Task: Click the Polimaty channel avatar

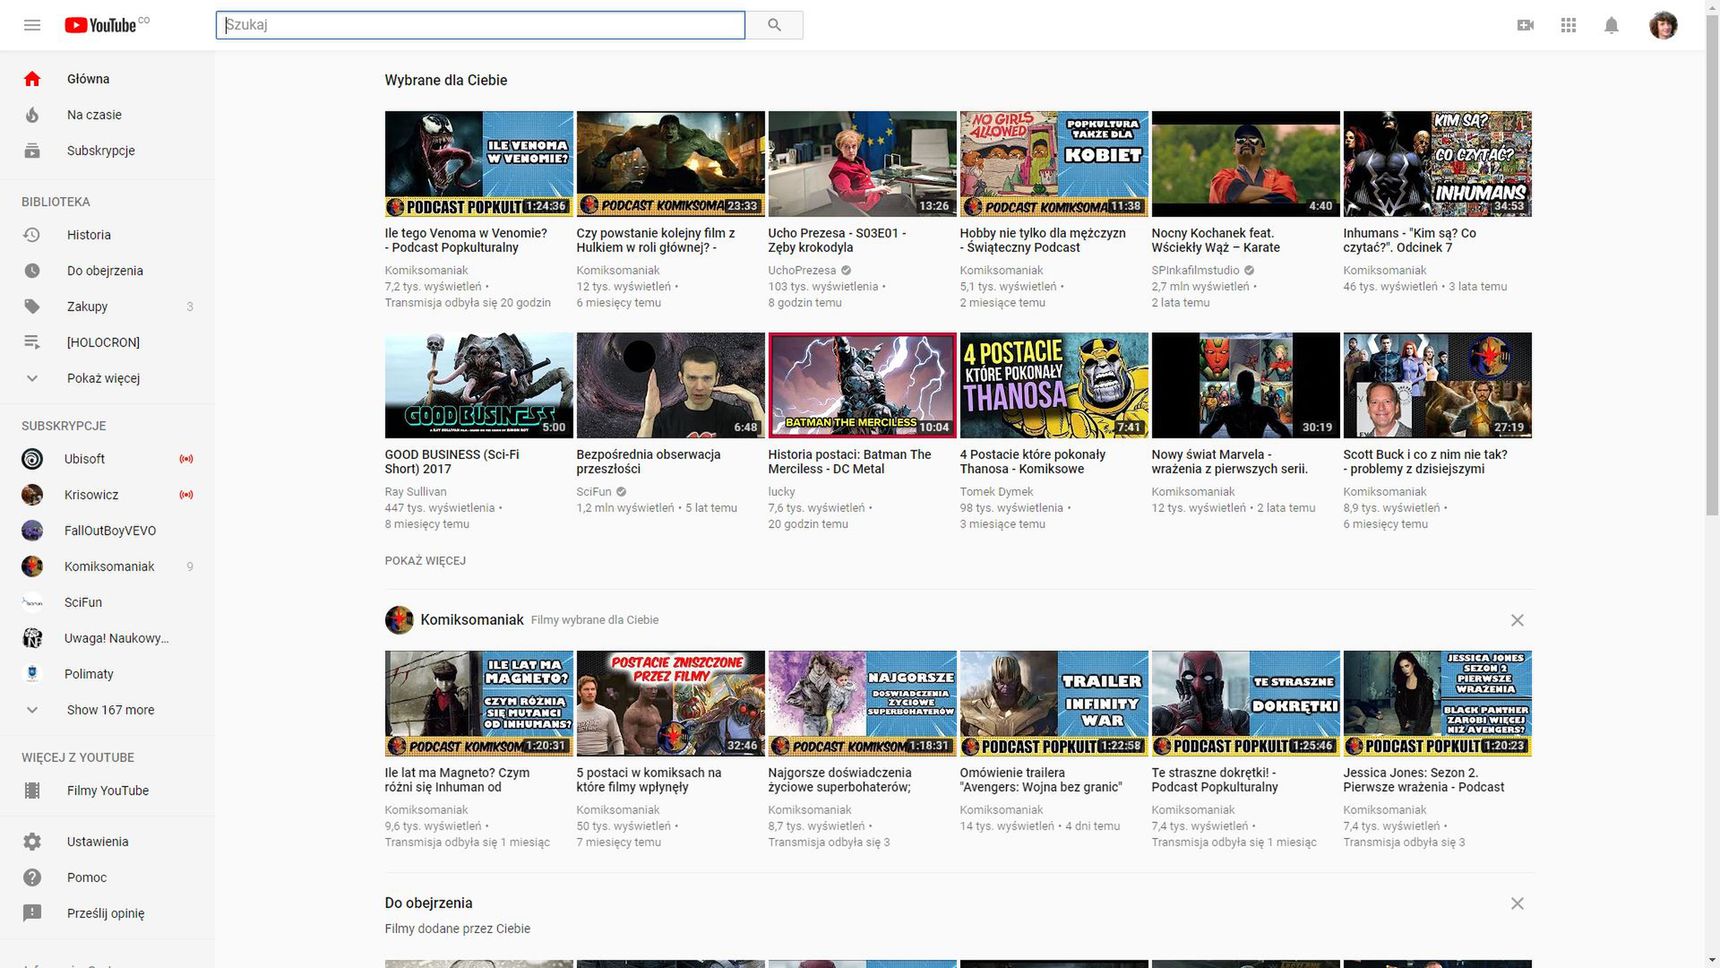Action: tap(32, 674)
